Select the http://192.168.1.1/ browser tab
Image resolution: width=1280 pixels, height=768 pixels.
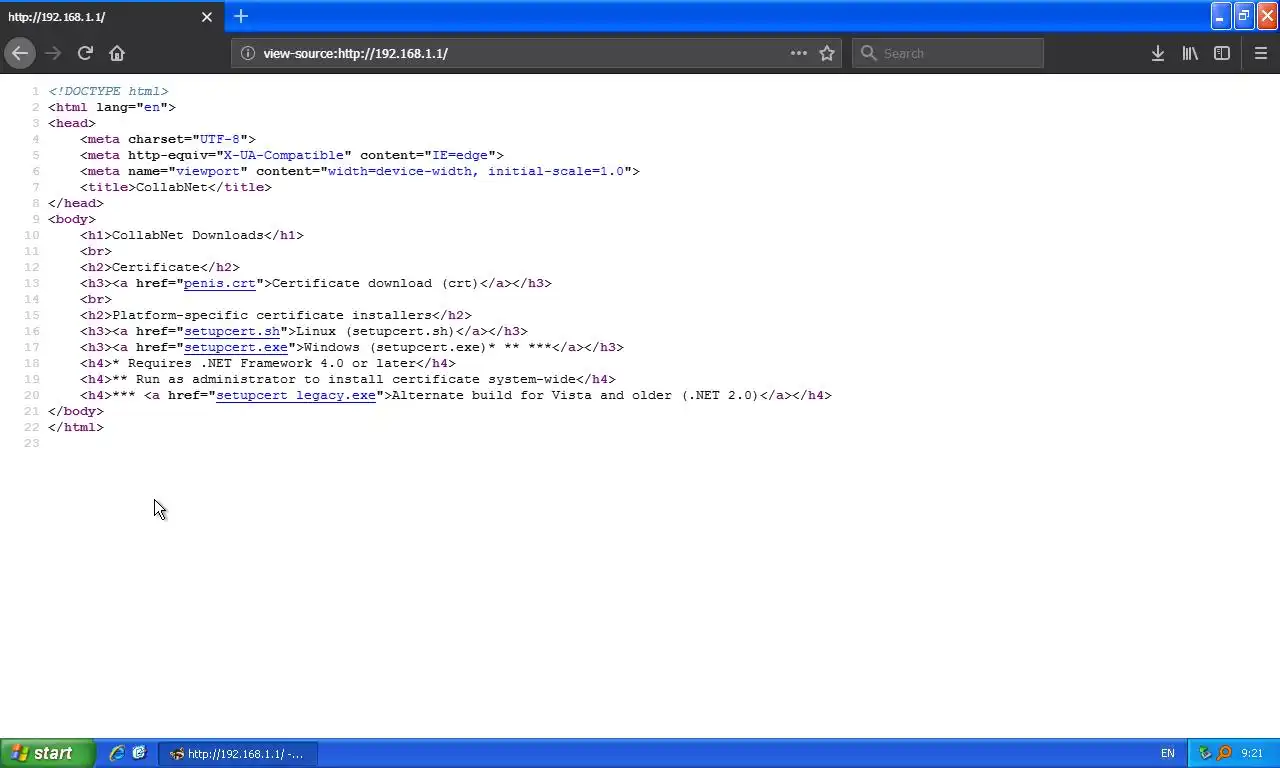pyautogui.click(x=112, y=17)
